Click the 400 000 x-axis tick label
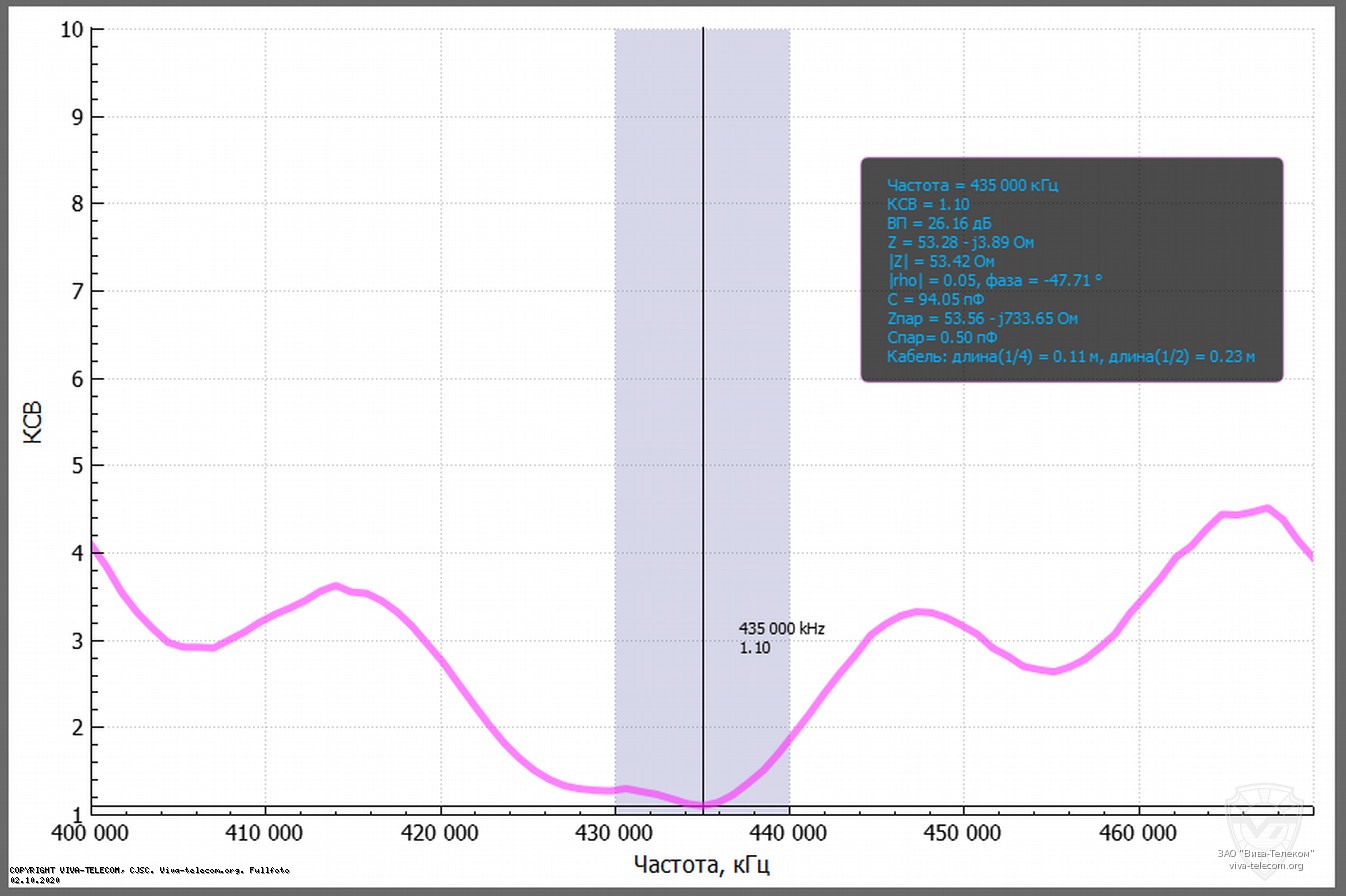 point(92,833)
